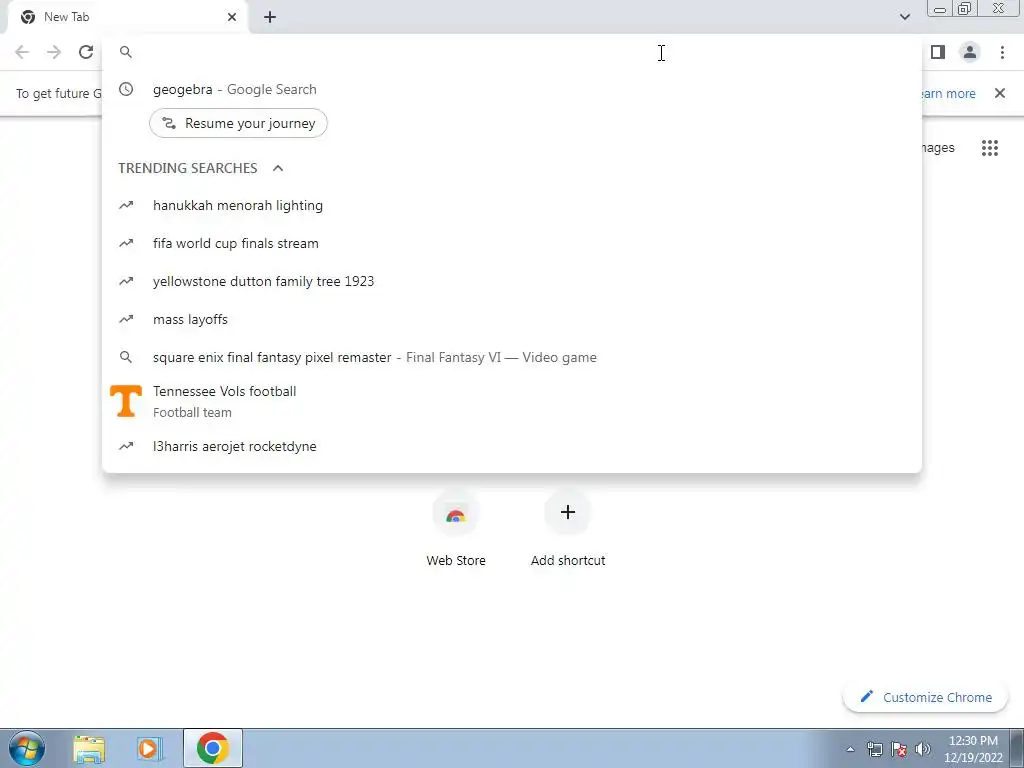Select l3harris aerojet rocketdyne suggestion

click(512, 447)
